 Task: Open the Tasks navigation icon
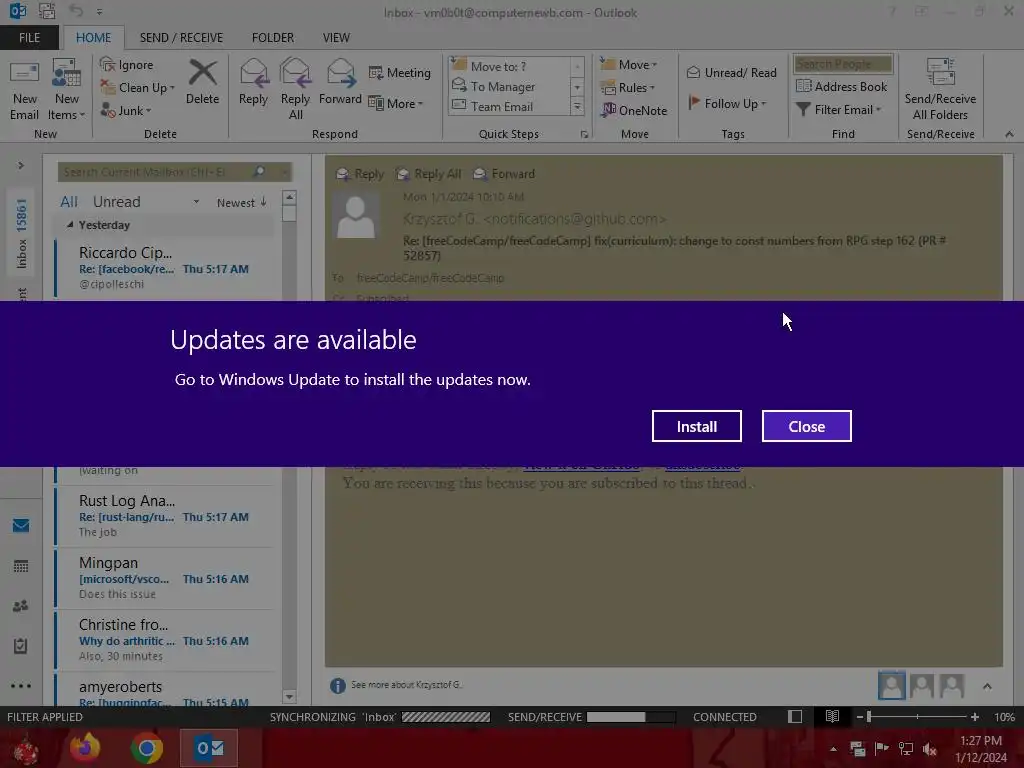(21, 646)
